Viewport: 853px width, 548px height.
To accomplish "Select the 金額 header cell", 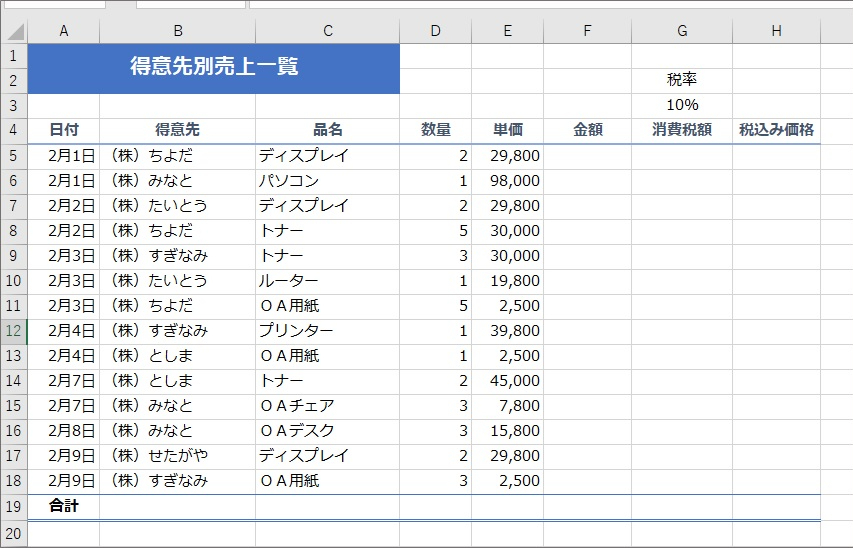I will (x=588, y=130).
